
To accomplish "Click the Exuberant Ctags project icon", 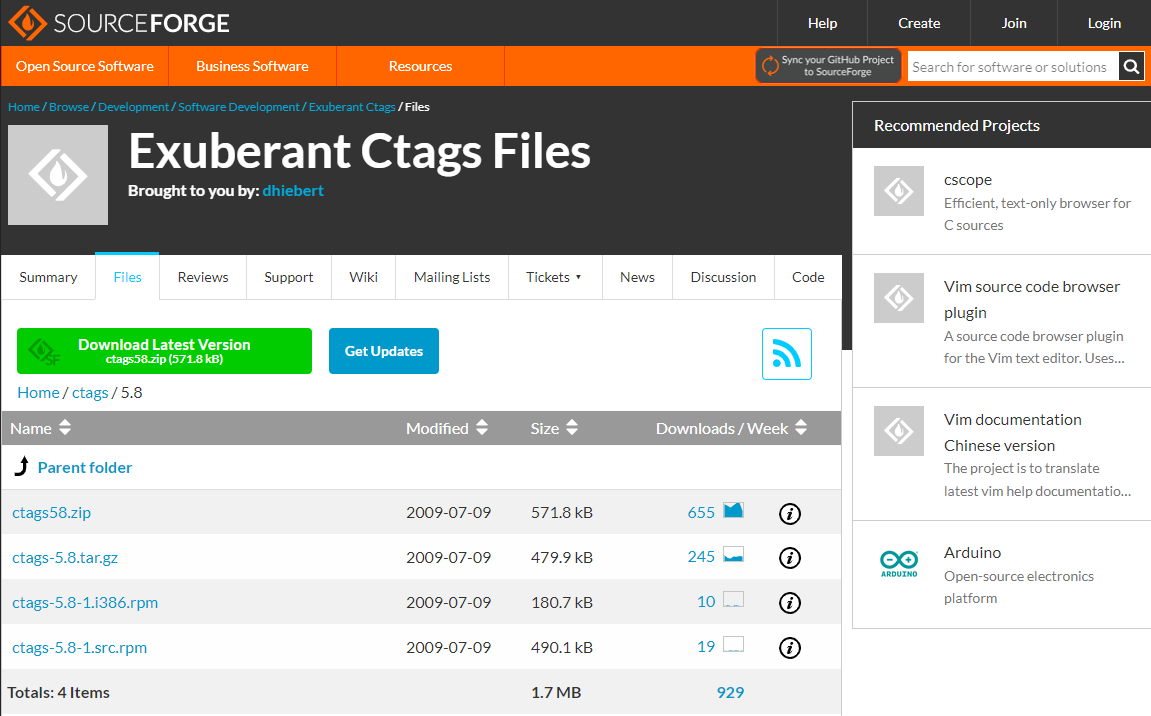I will tap(58, 175).
